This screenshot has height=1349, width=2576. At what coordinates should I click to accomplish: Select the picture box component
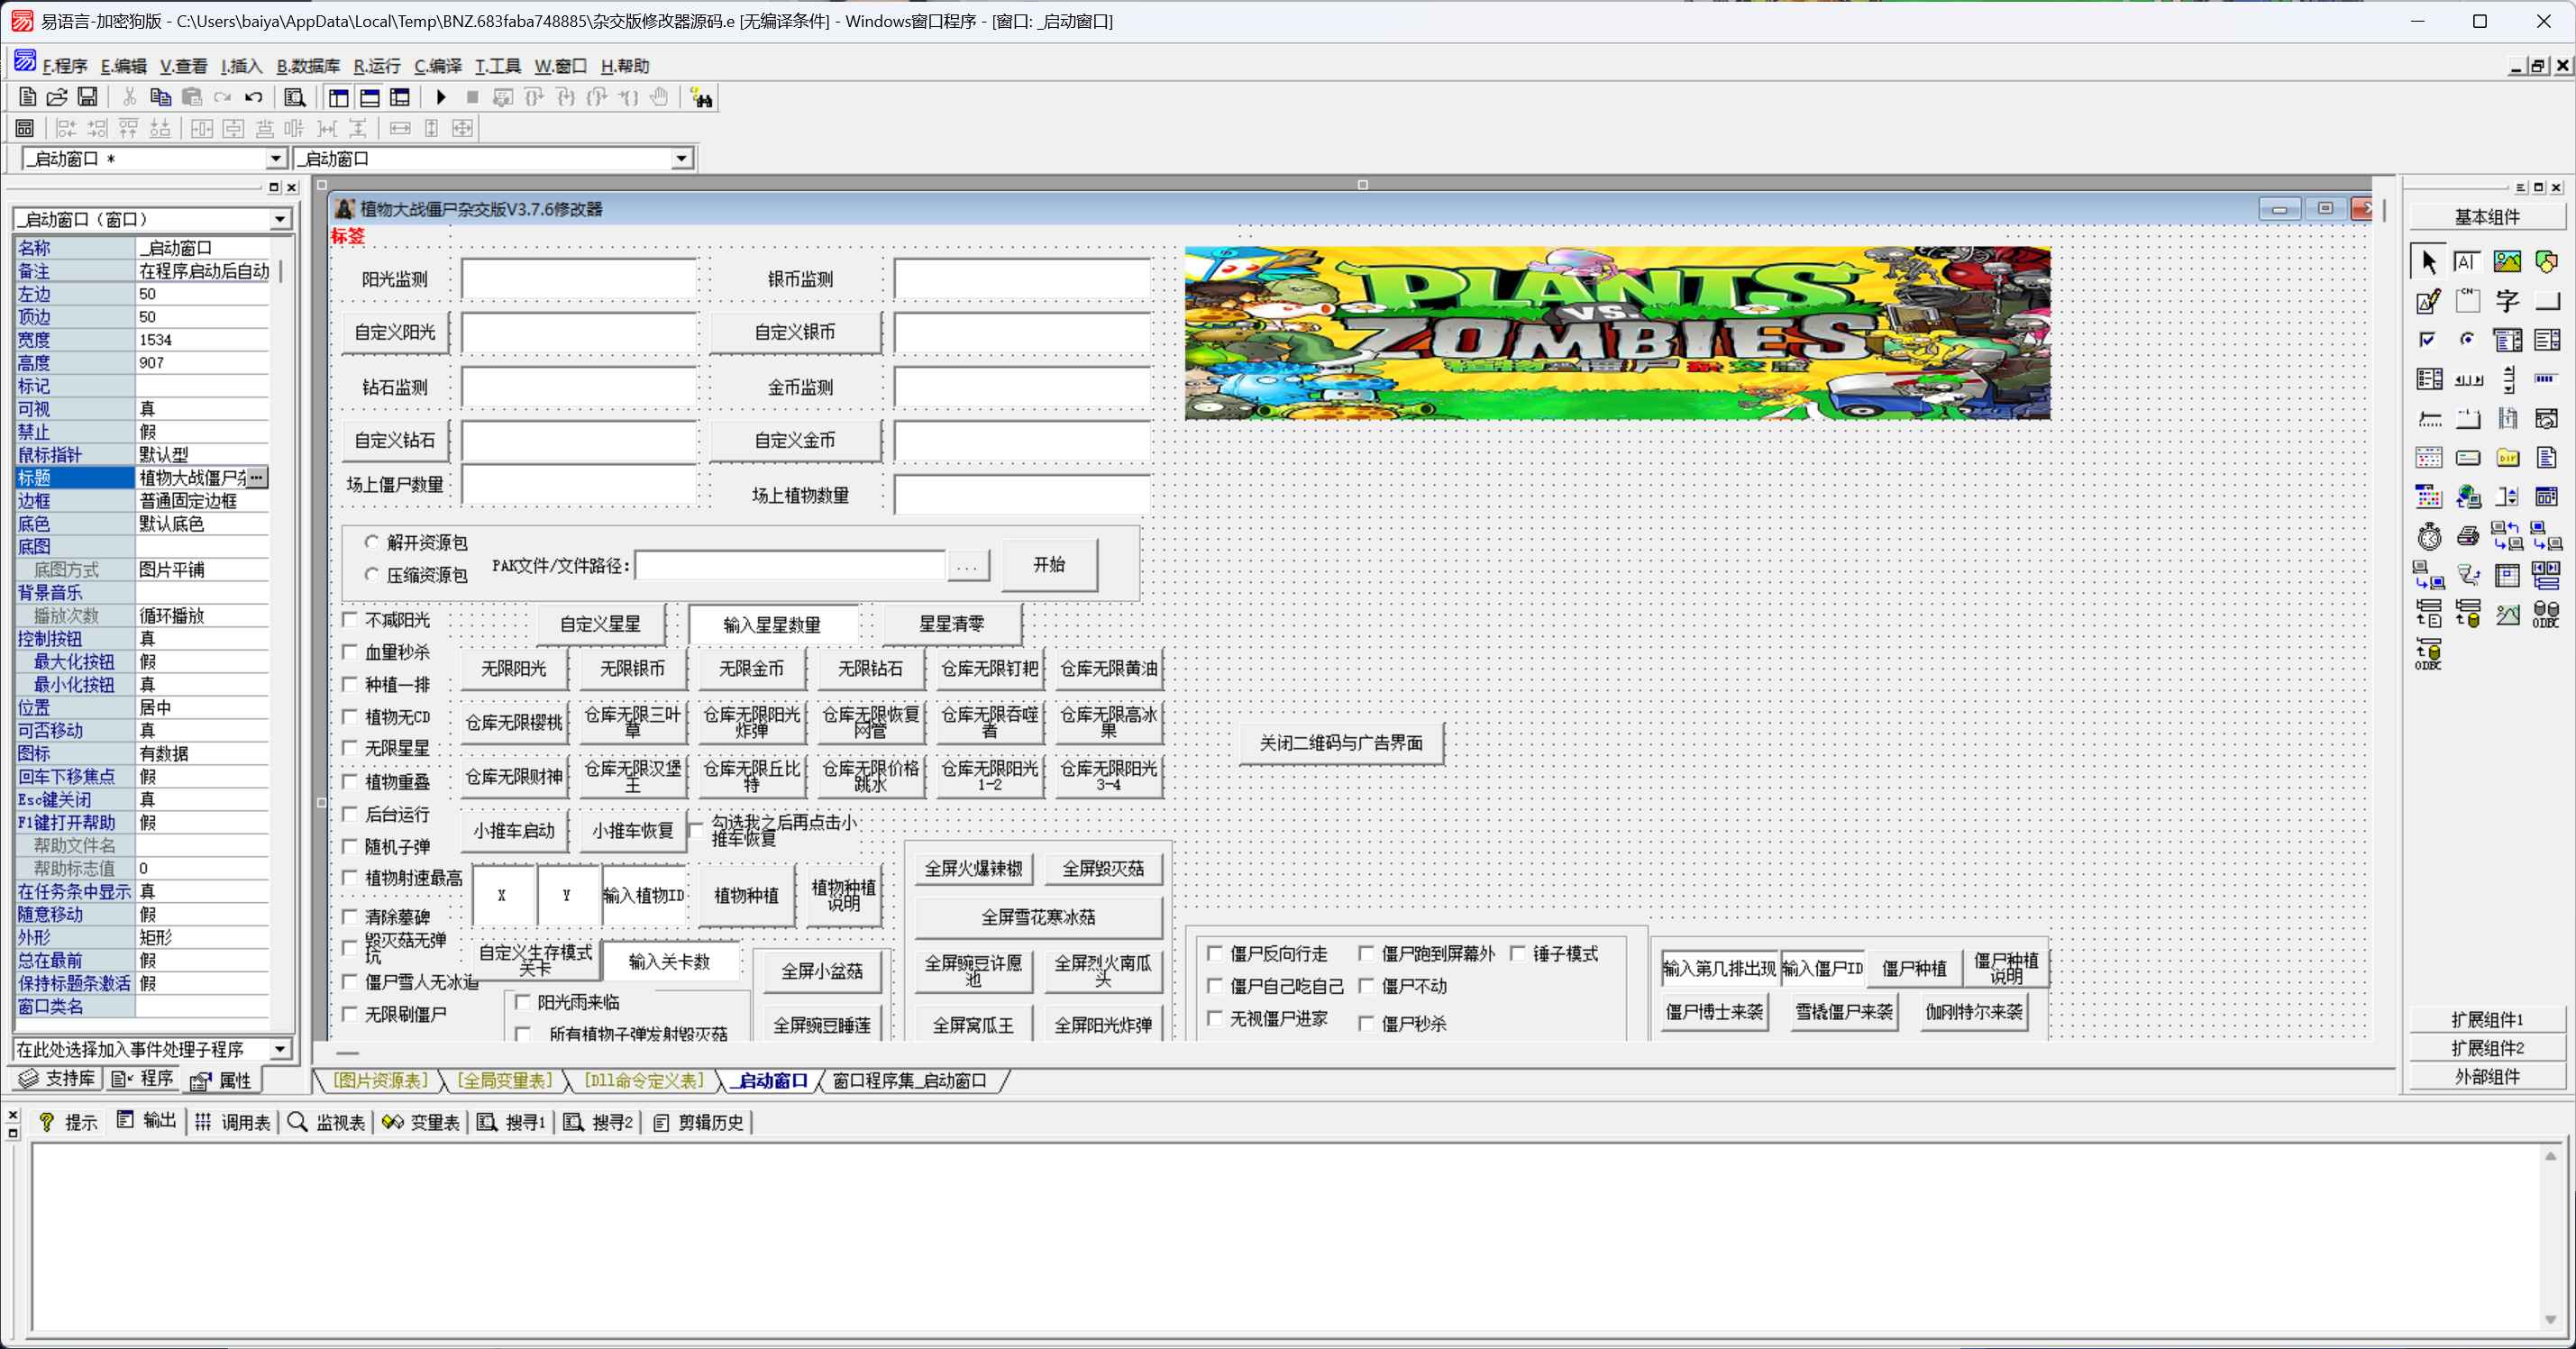click(2507, 262)
